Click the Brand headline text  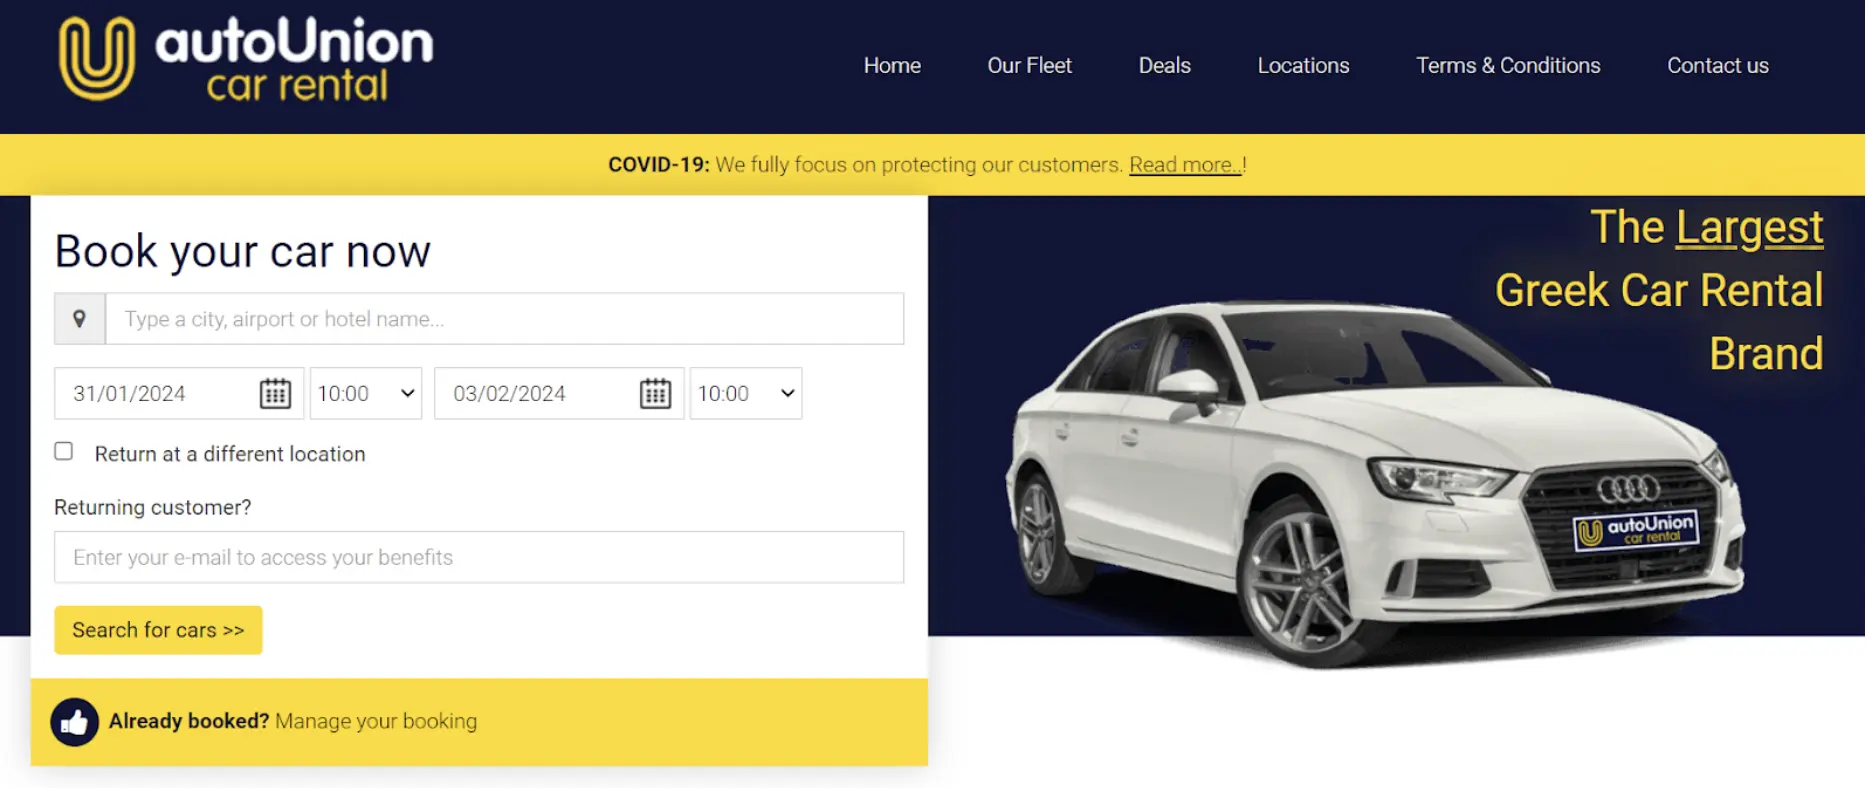[1766, 354]
